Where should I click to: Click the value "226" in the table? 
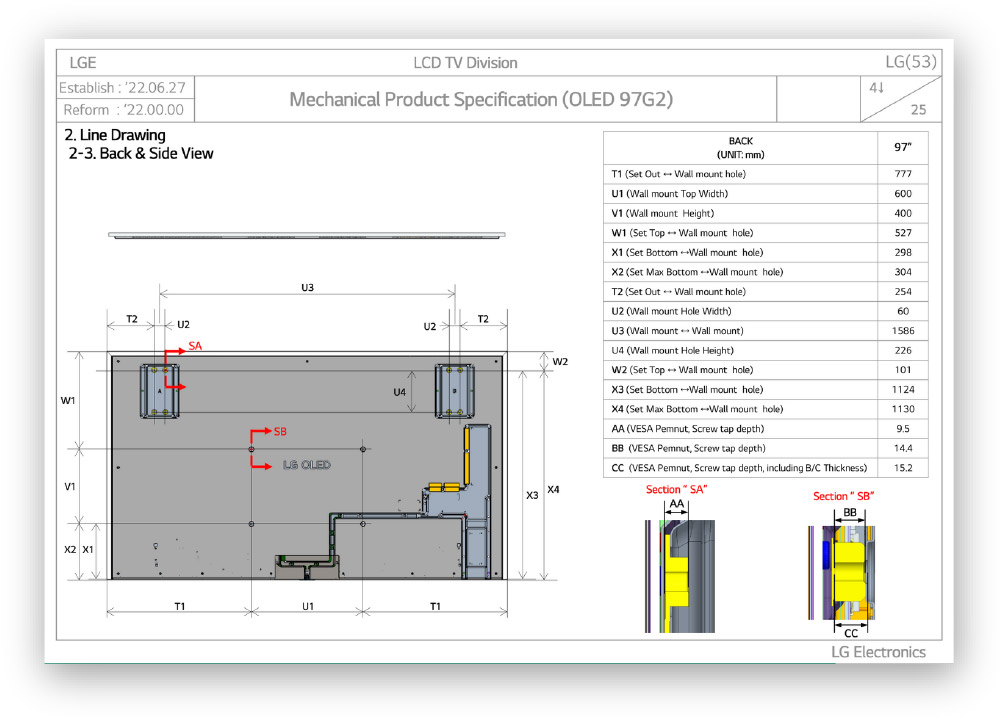(902, 351)
